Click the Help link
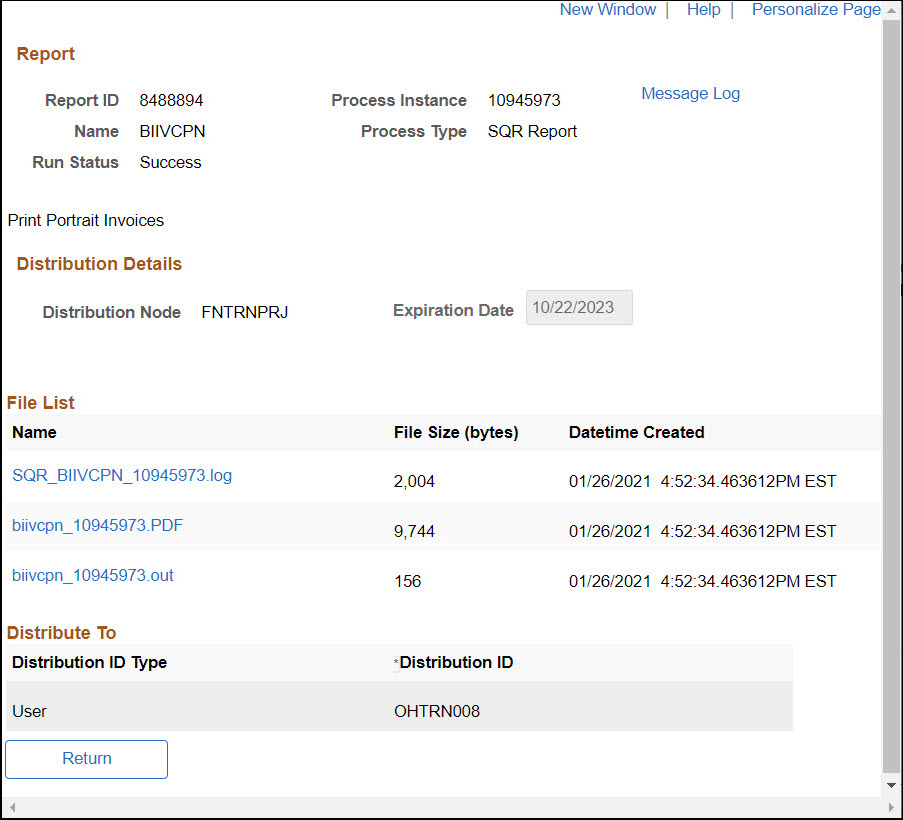This screenshot has height=820, width=903. [703, 10]
